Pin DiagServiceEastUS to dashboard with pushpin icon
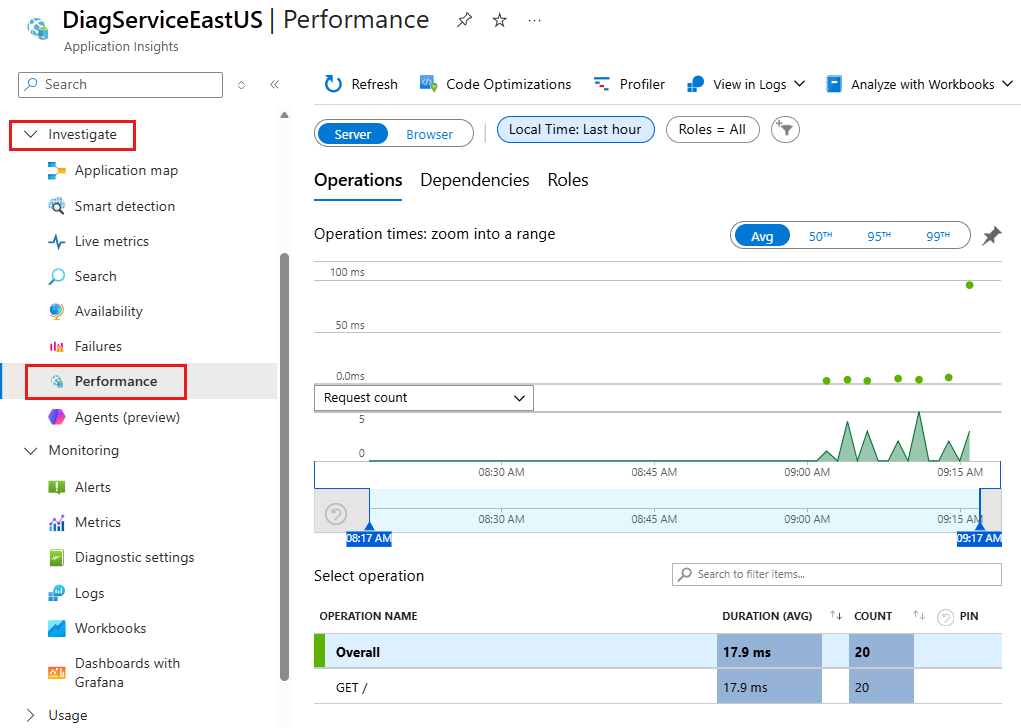This screenshot has width=1021, height=728. pyautogui.click(x=464, y=20)
